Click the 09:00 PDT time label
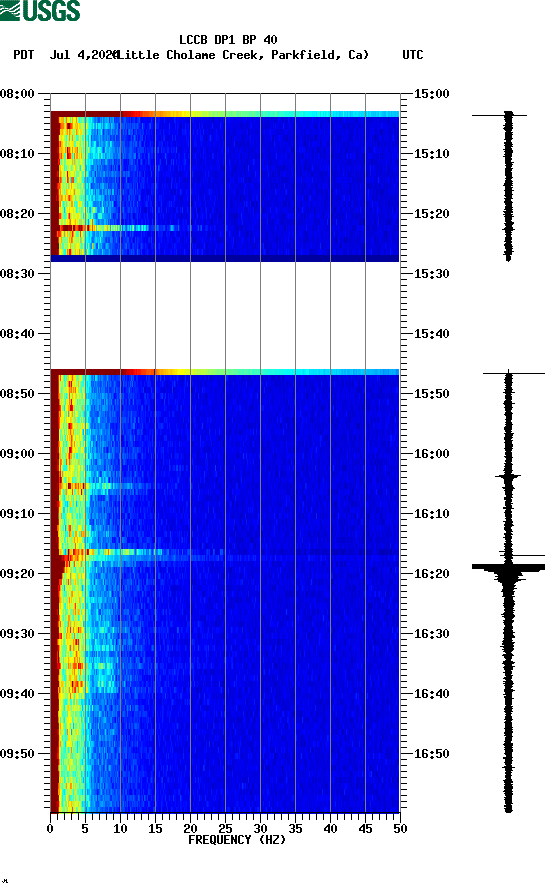 18,454
